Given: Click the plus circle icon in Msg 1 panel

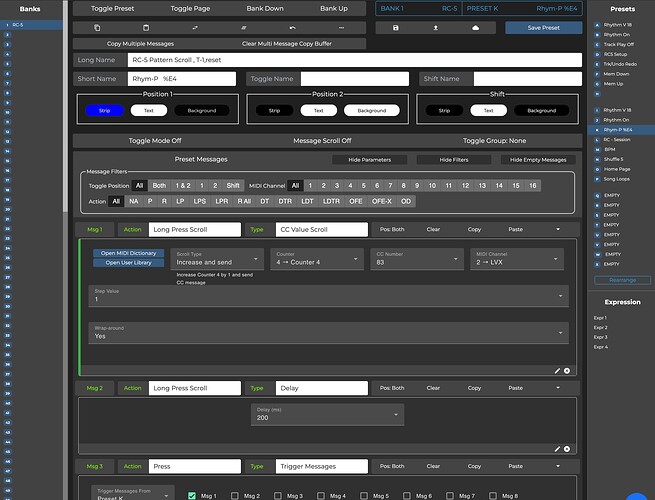Looking at the screenshot, I should [x=567, y=371].
